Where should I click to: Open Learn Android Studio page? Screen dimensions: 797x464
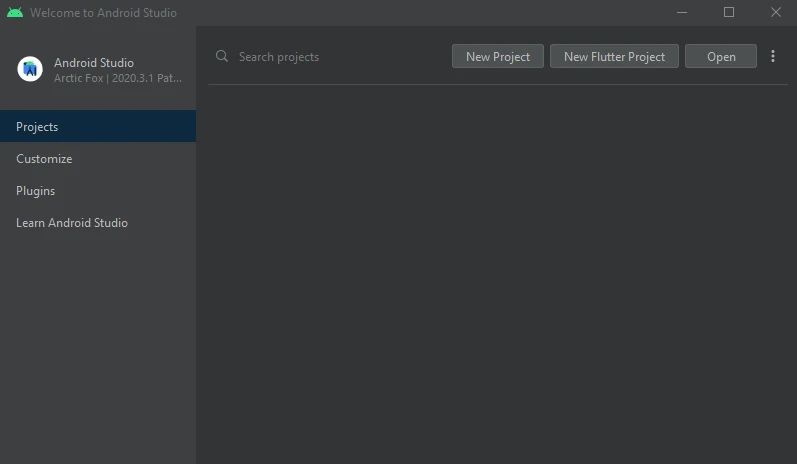[x=98, y=223]
